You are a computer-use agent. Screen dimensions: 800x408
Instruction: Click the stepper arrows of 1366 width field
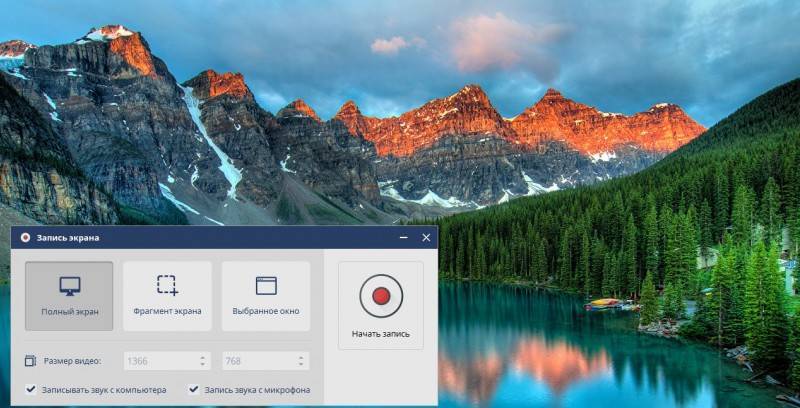203,361
